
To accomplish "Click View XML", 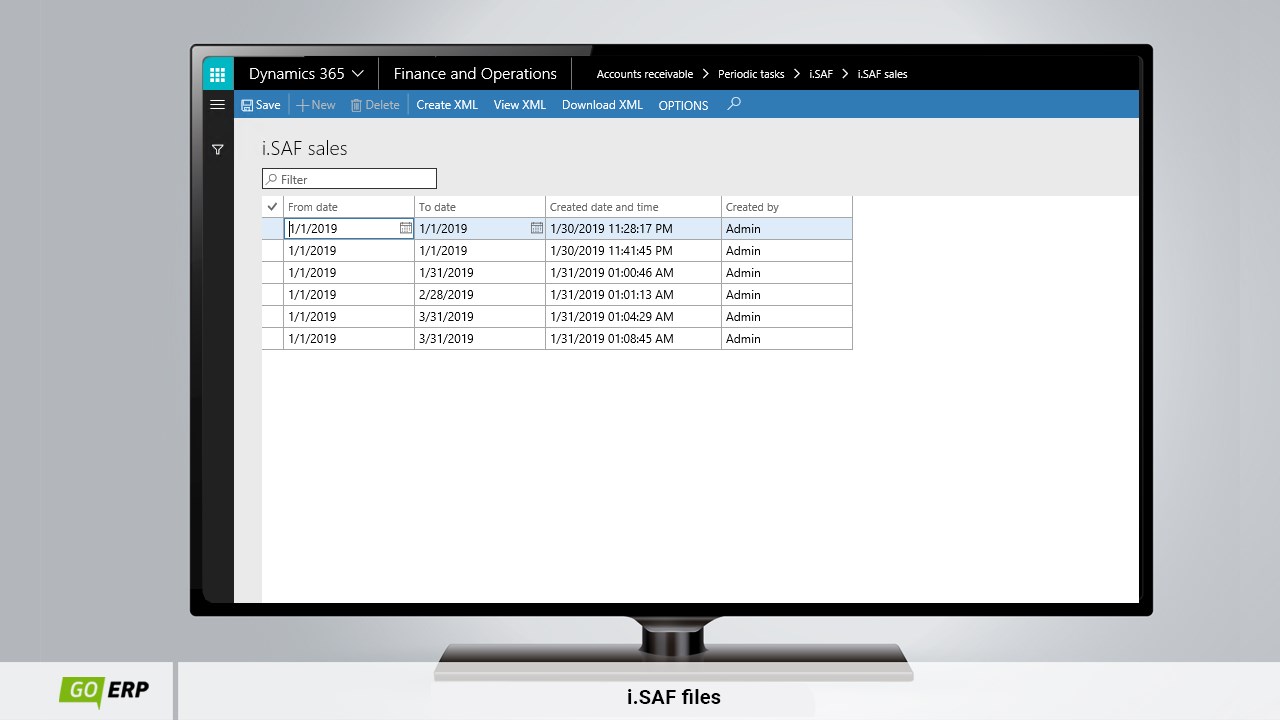I will (520, 105).
